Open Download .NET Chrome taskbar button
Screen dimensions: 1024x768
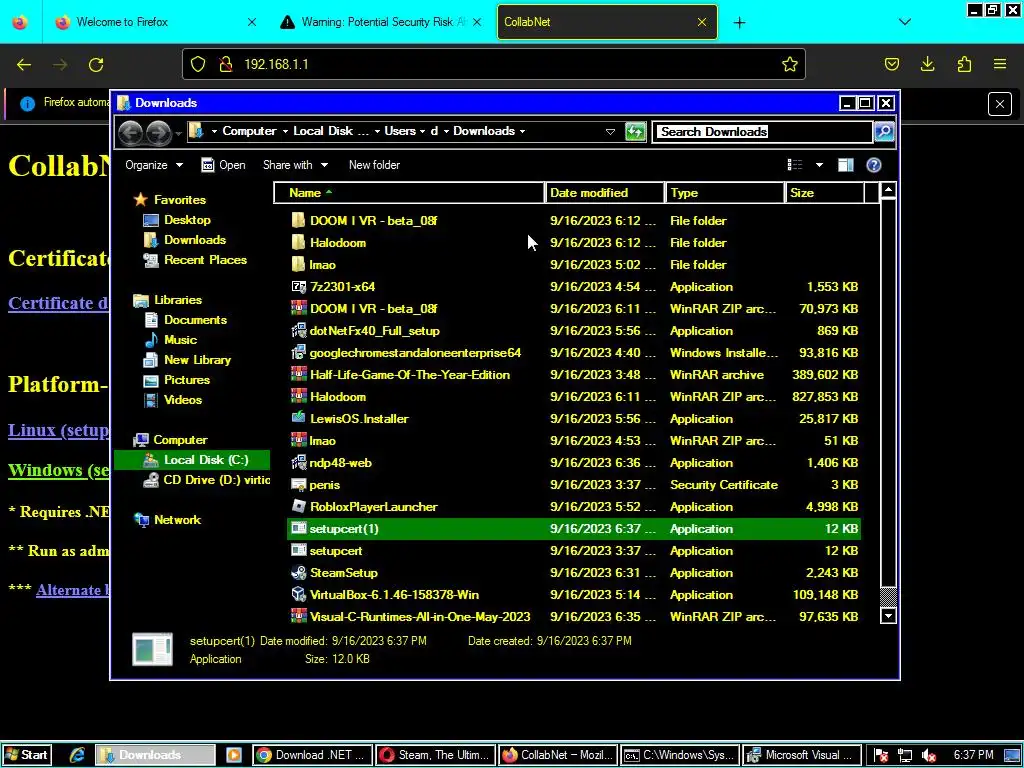coord(313,755)
